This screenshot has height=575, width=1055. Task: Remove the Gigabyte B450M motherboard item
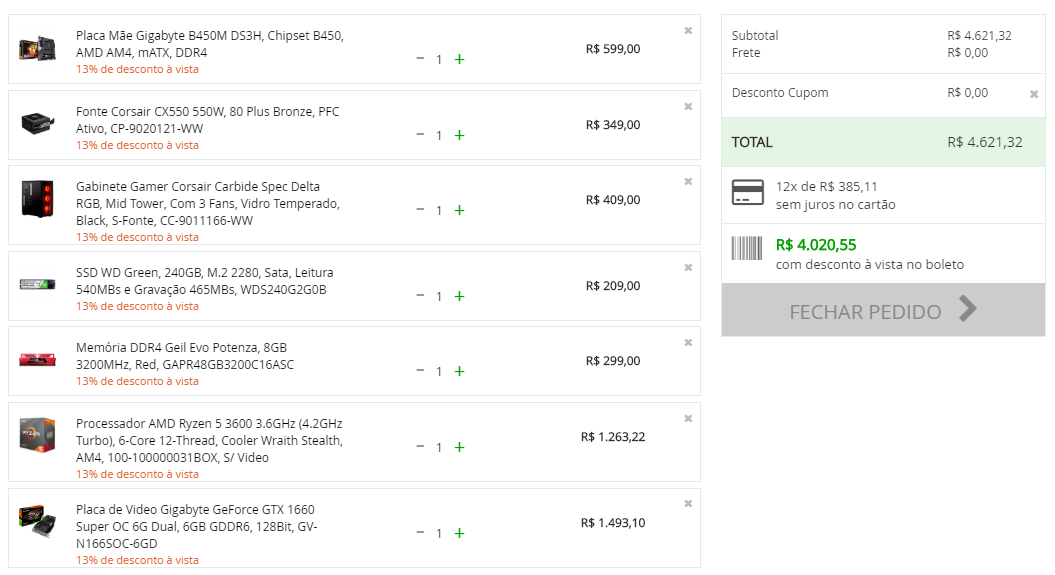coord(688,30)
